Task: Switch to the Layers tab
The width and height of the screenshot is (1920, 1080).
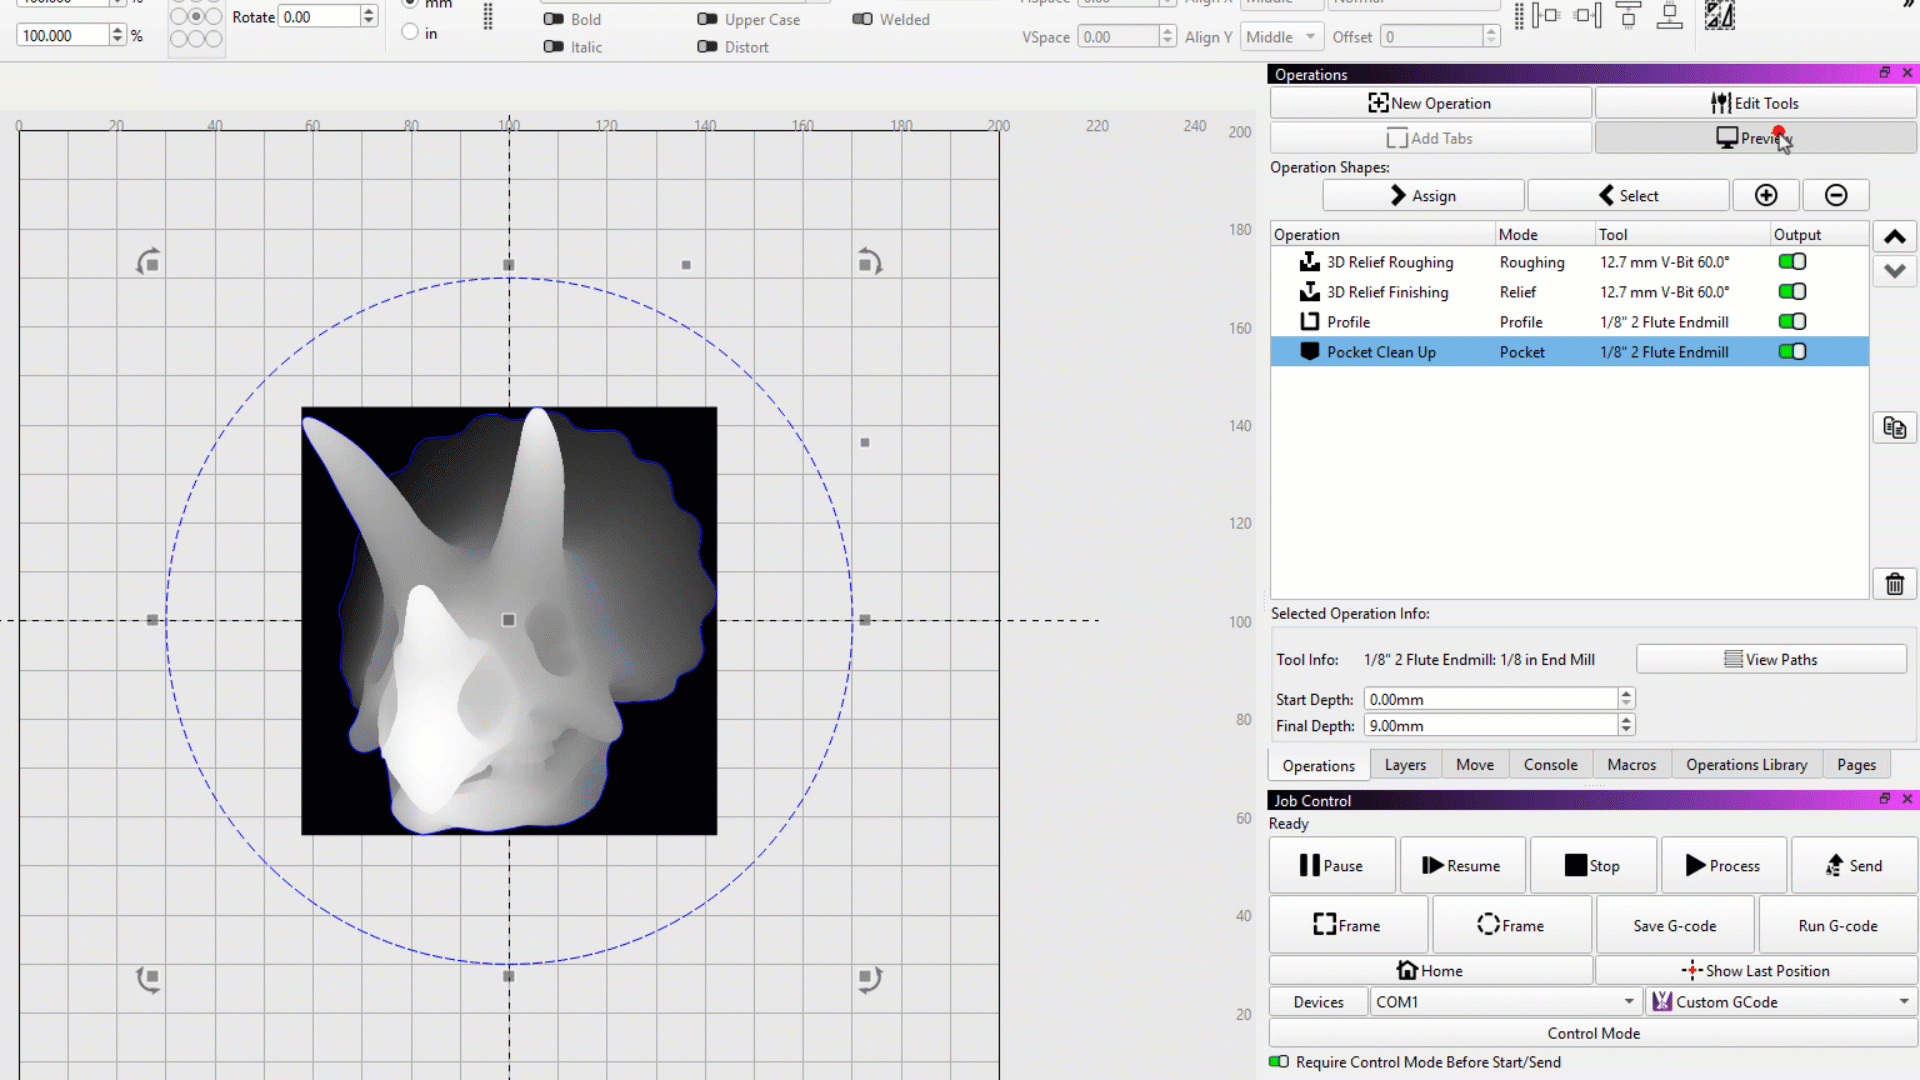Action: coord(1405,765)
